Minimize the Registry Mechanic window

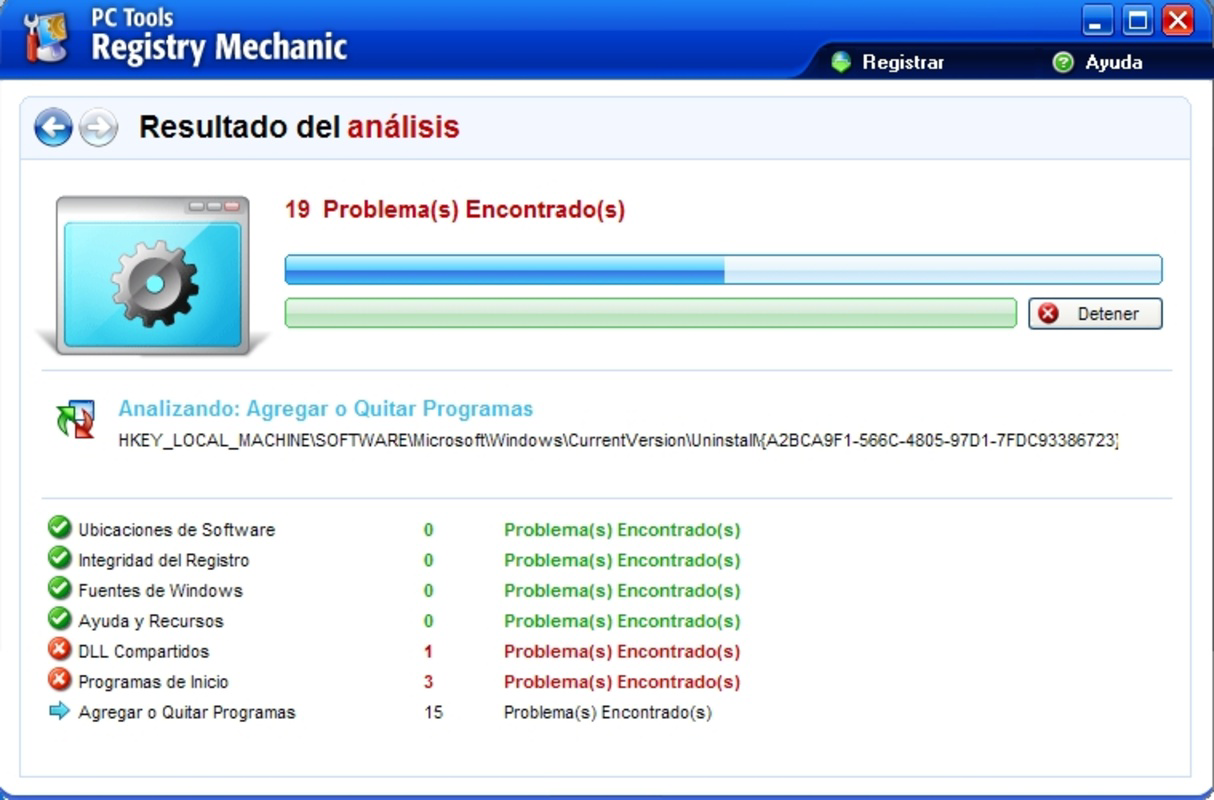[x=1098, y=21]
